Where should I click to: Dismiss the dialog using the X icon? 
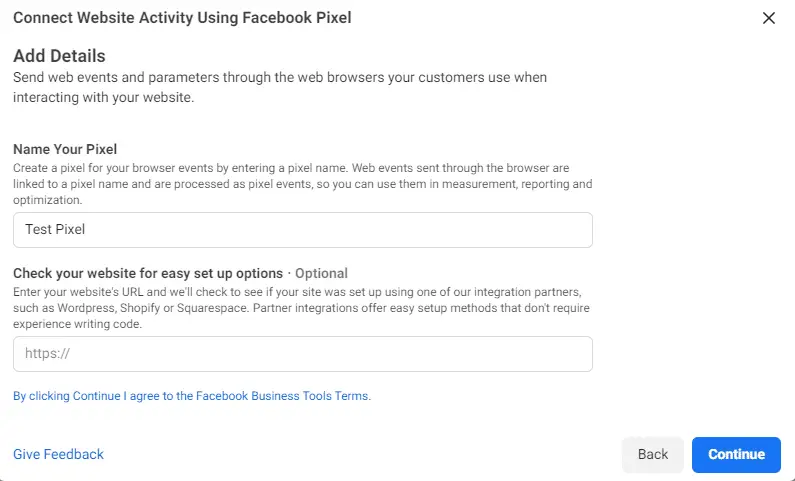(x=769, y=18)
